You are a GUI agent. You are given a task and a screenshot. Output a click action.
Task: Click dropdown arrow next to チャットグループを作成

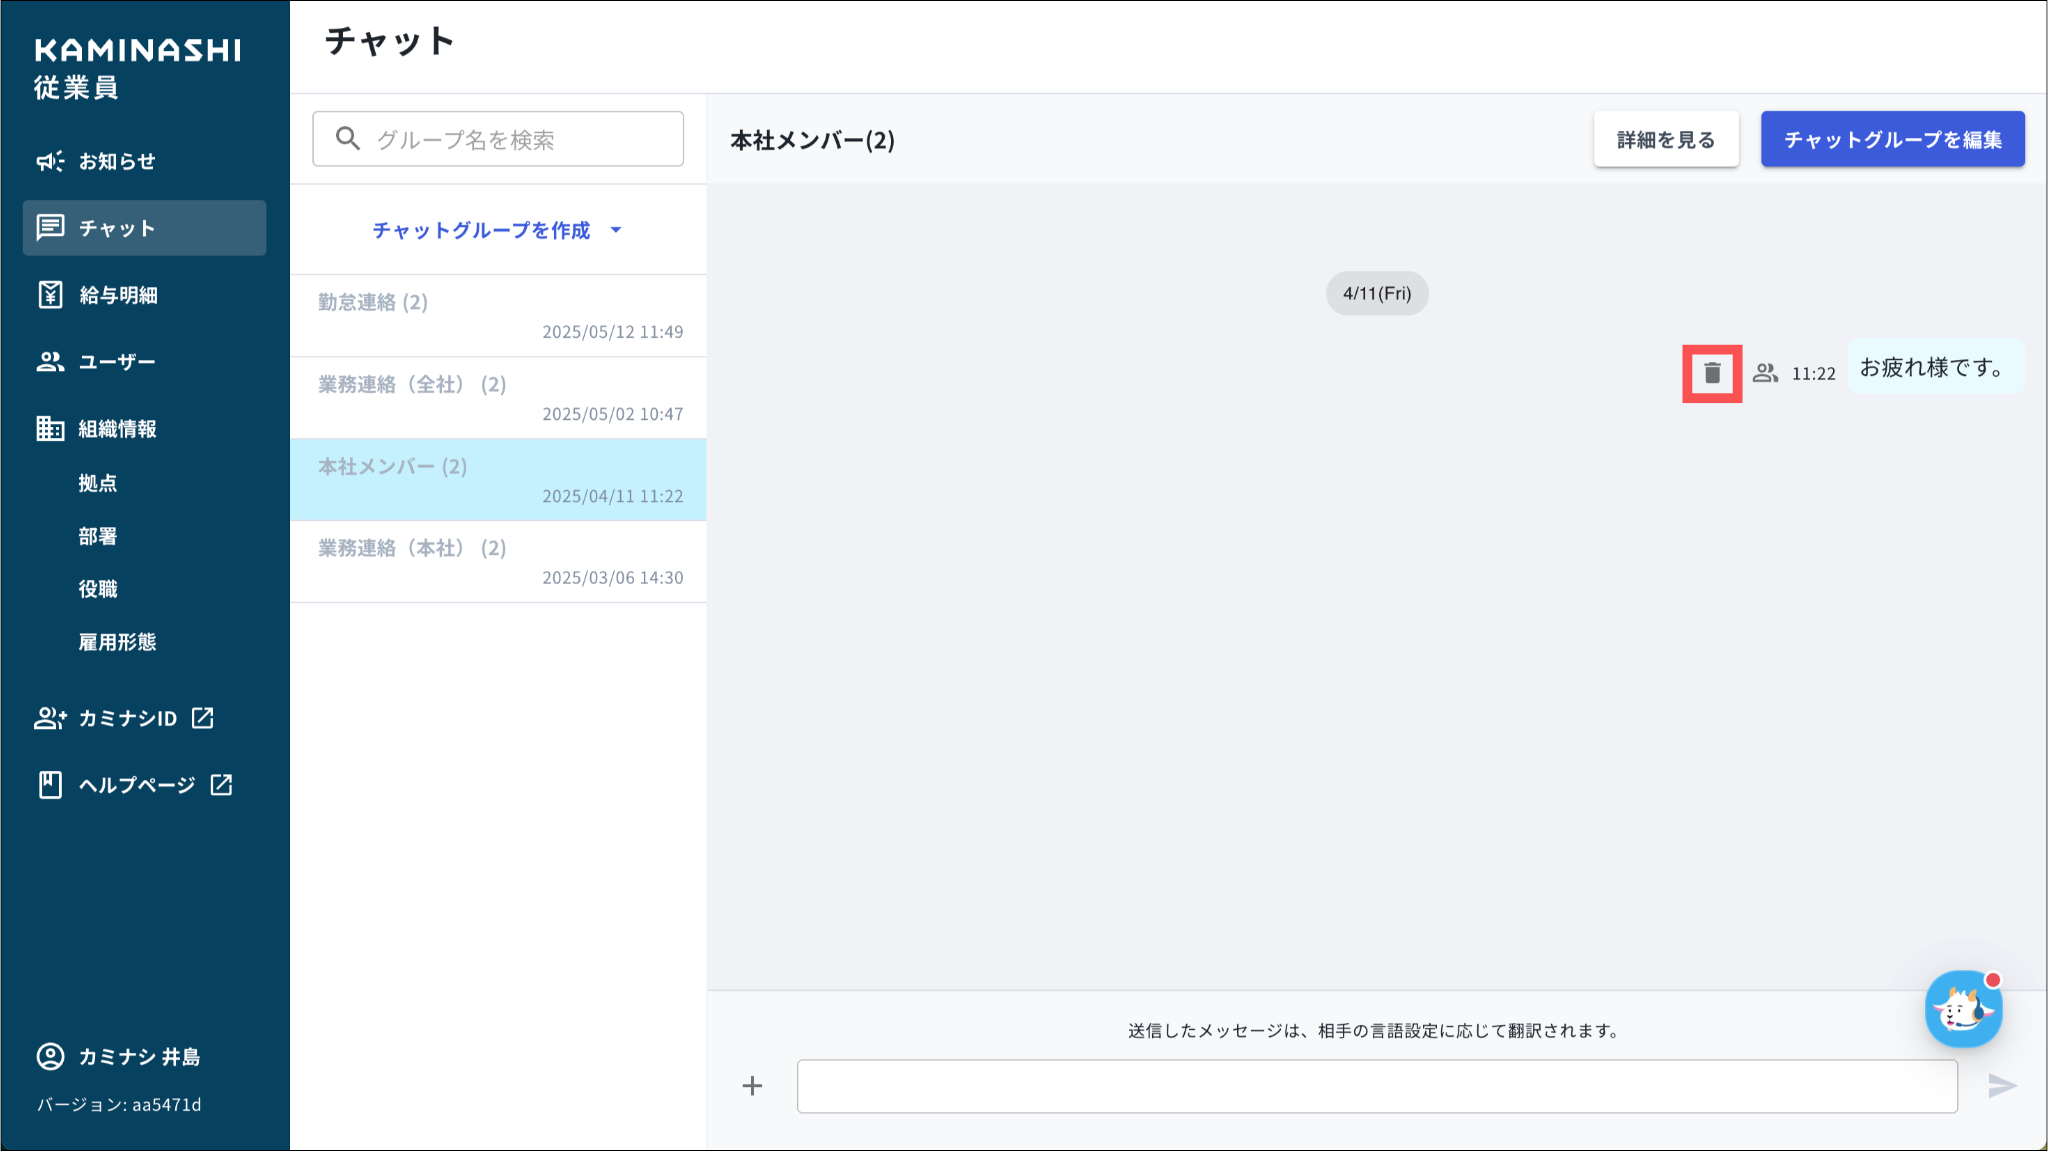point(616,230)
